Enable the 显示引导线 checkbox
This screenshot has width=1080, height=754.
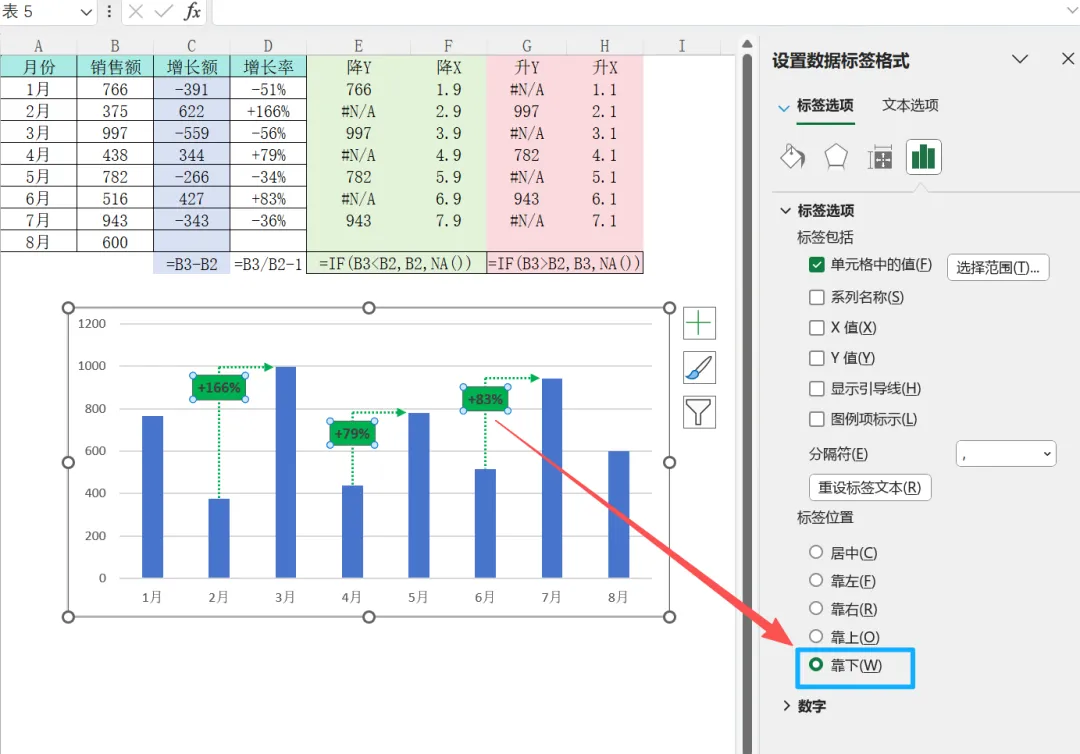tap(816, 389)
